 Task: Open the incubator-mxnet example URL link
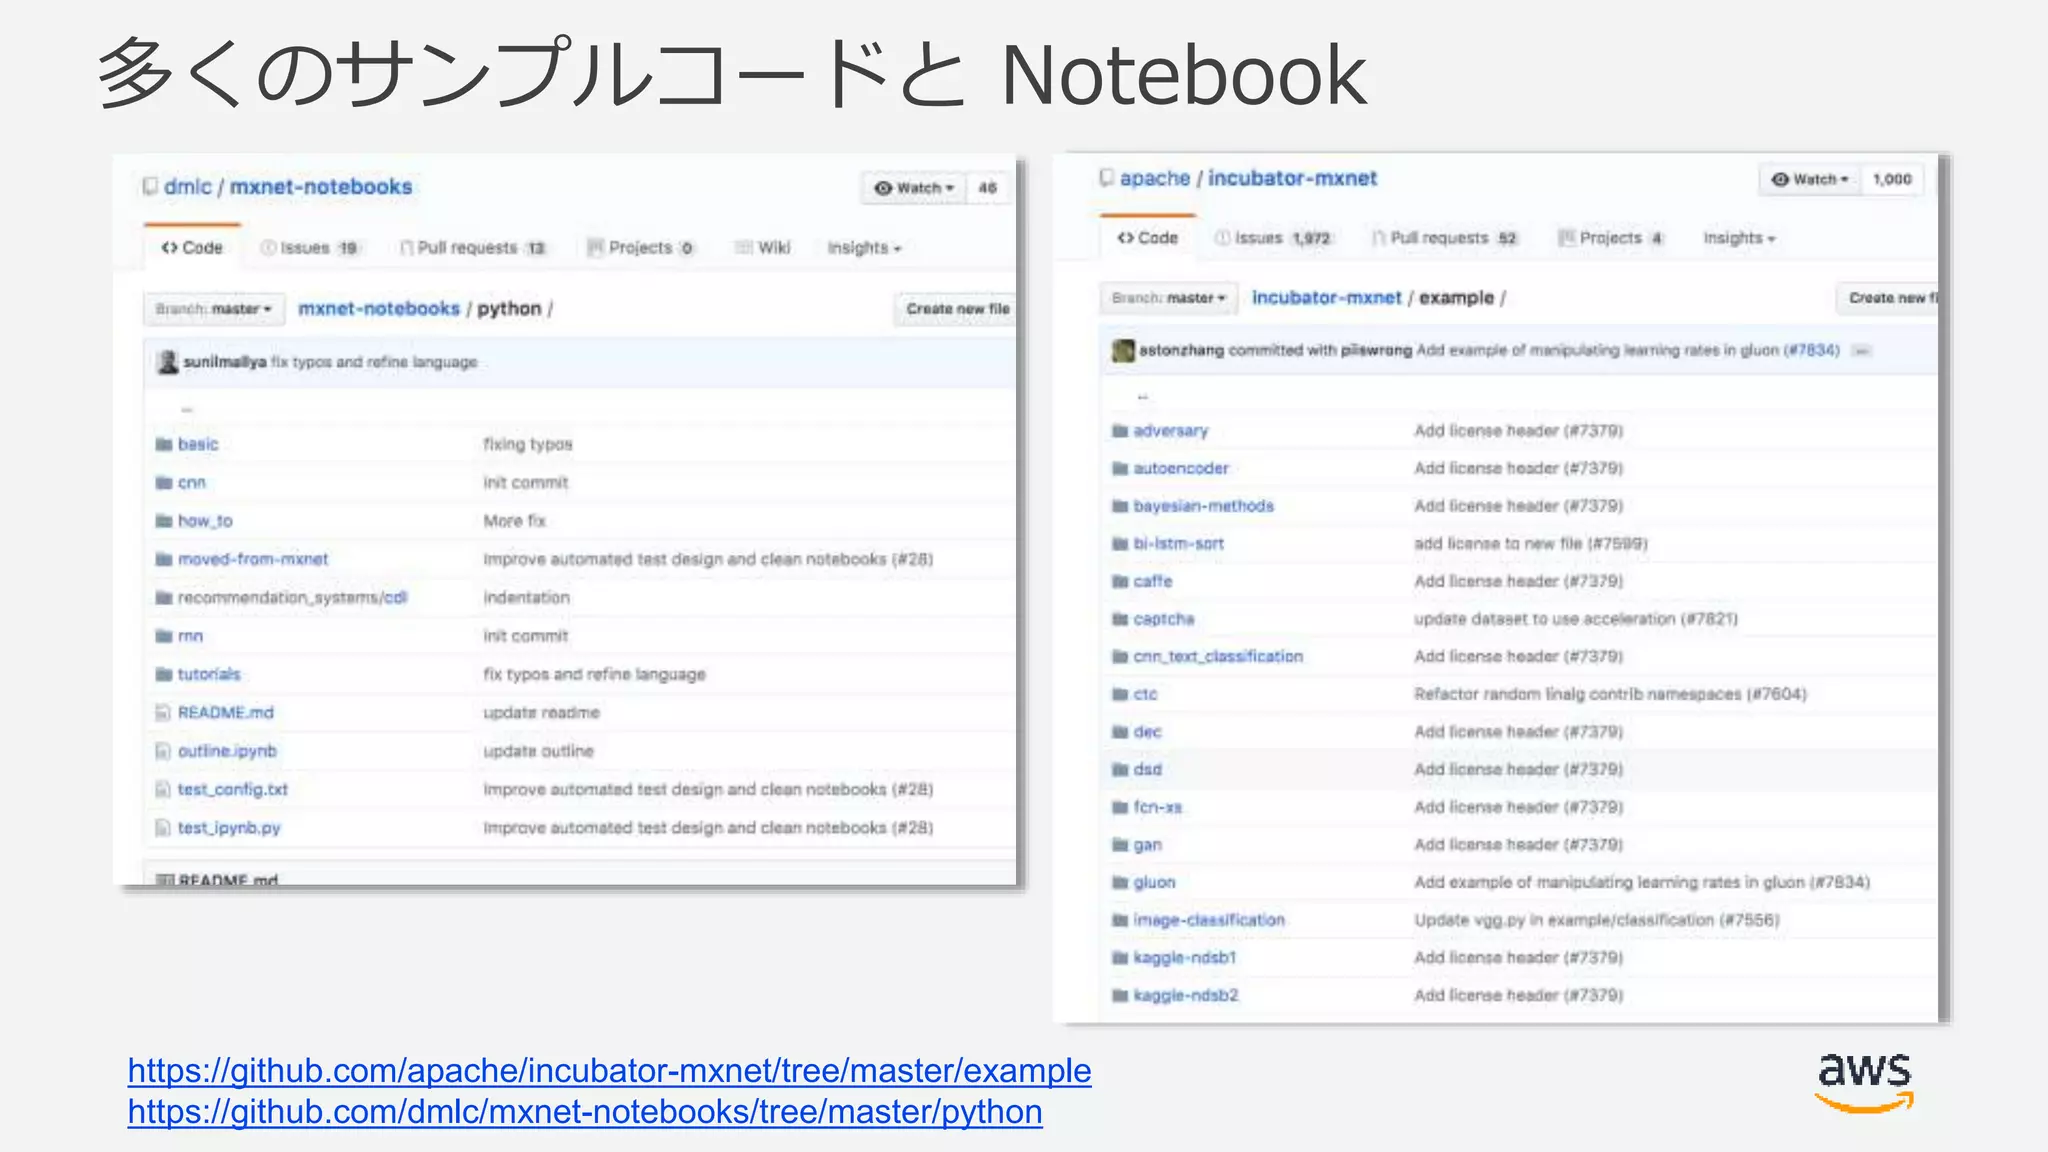coord(609,1071)
